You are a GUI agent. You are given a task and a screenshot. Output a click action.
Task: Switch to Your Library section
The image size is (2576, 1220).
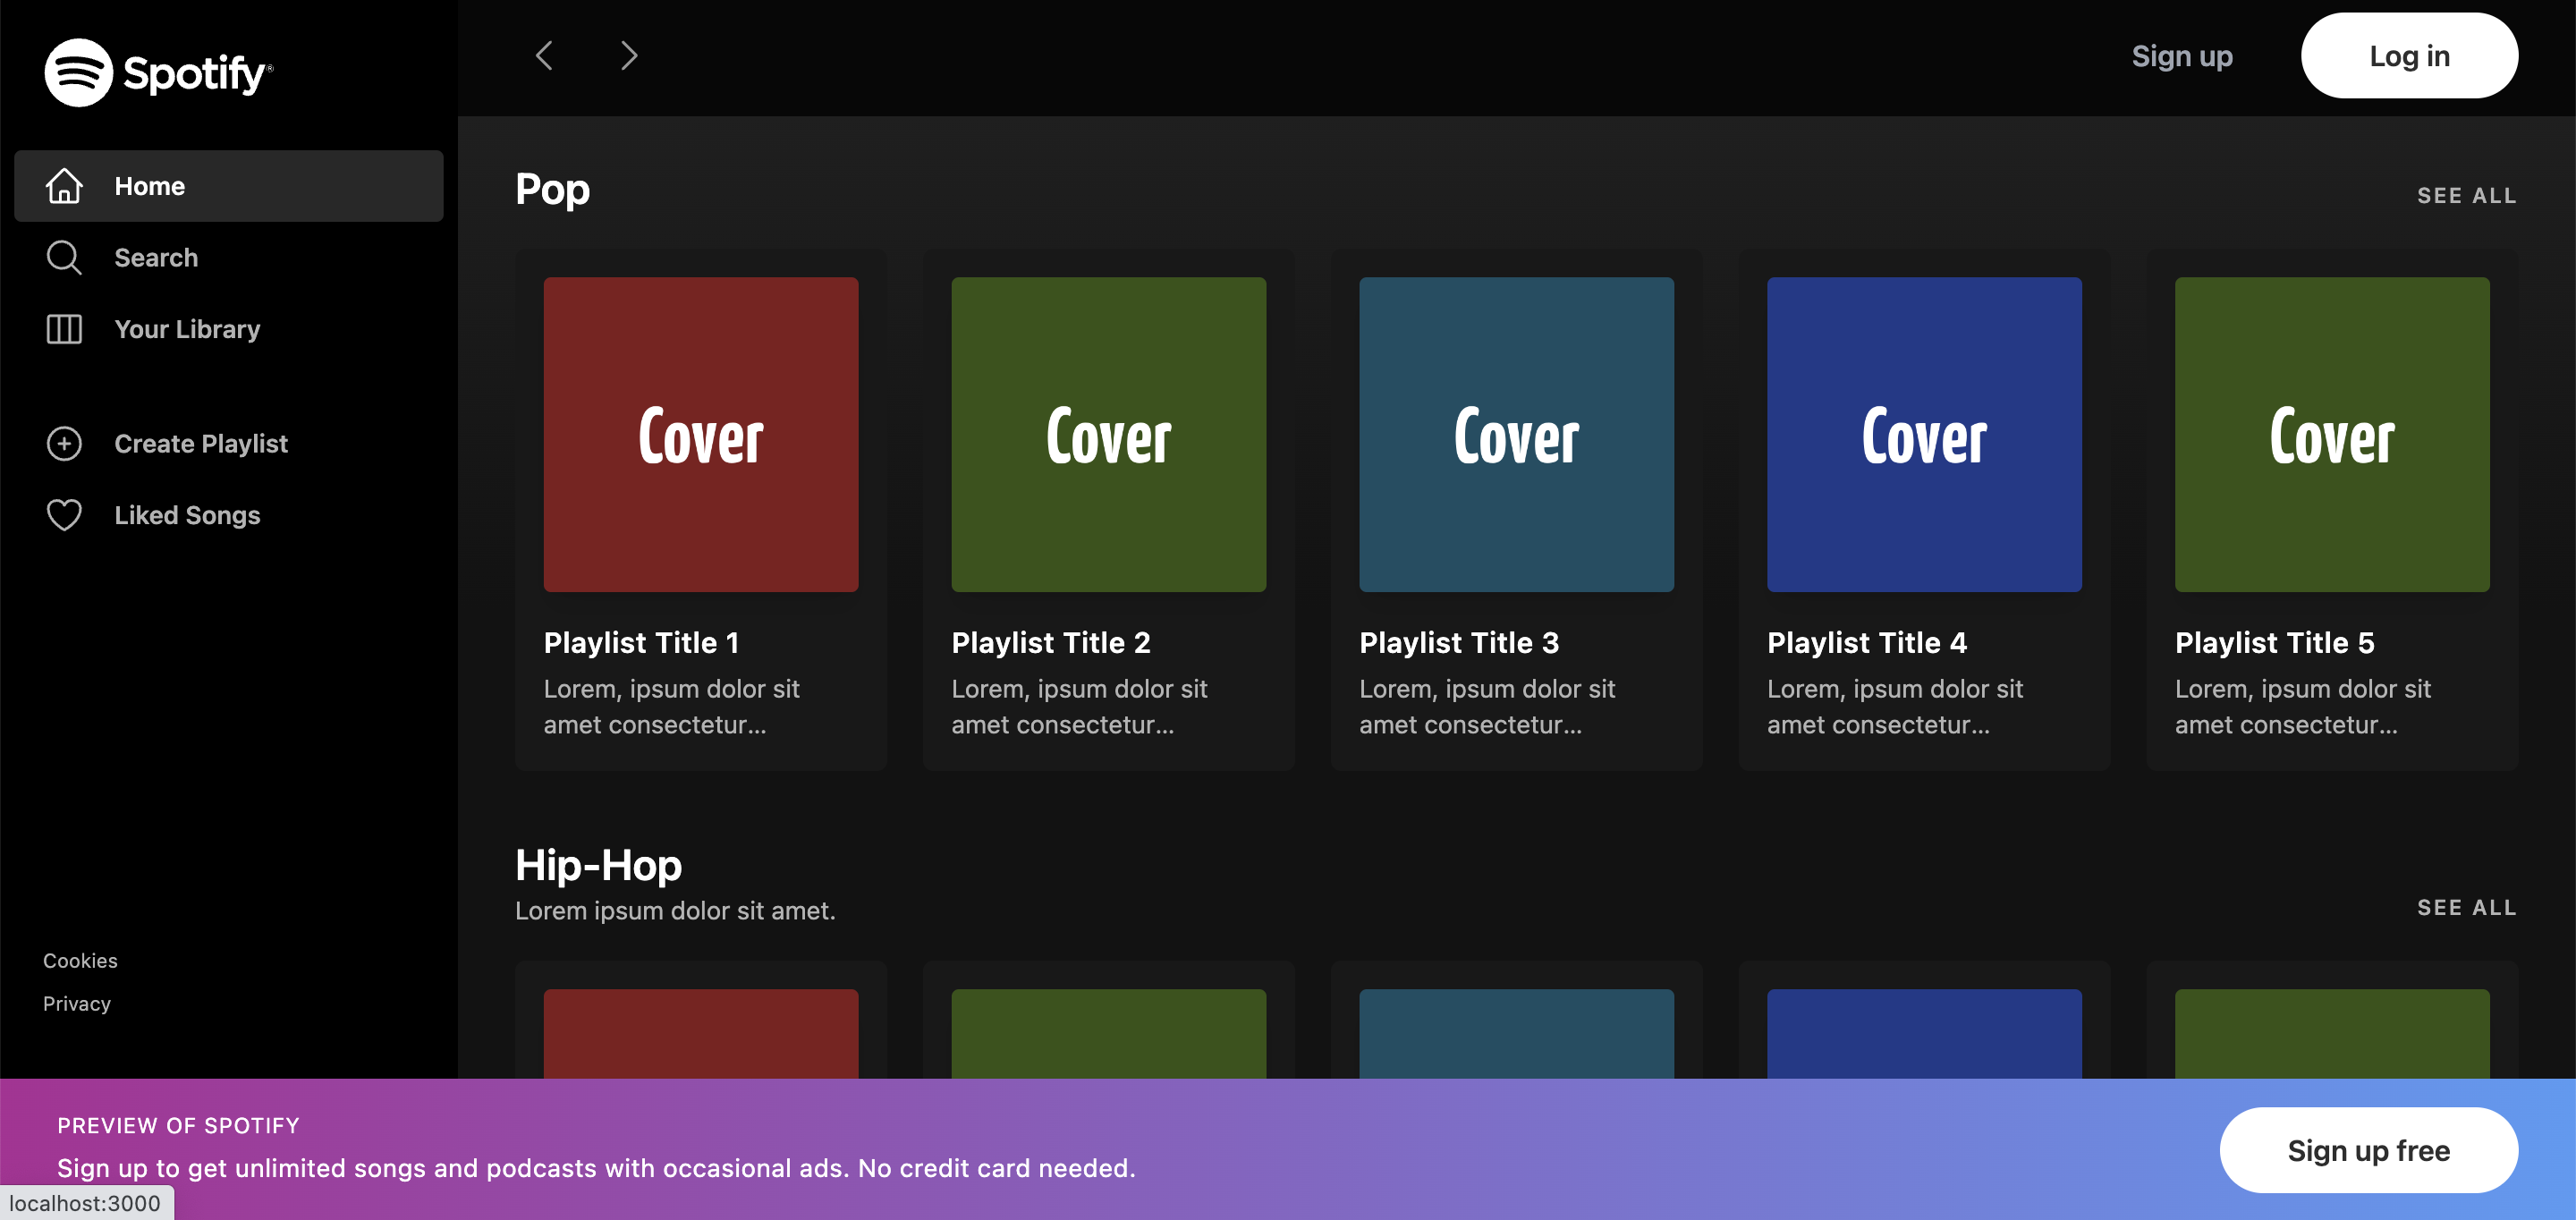point(187,329)
